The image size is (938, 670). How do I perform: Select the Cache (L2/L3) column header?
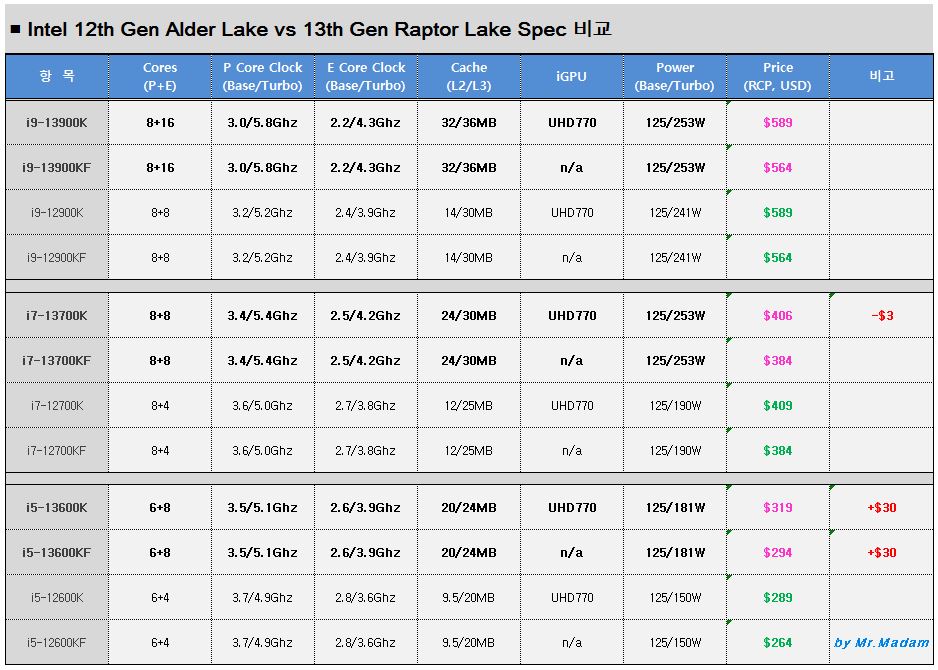(469, 77)
